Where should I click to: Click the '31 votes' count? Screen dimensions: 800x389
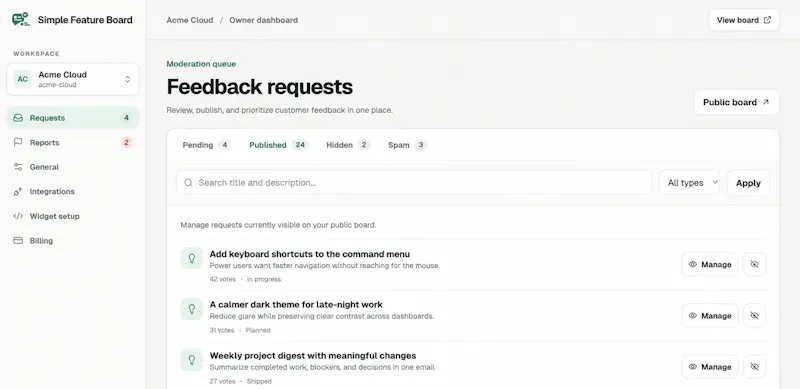click(x=222, y=330)
